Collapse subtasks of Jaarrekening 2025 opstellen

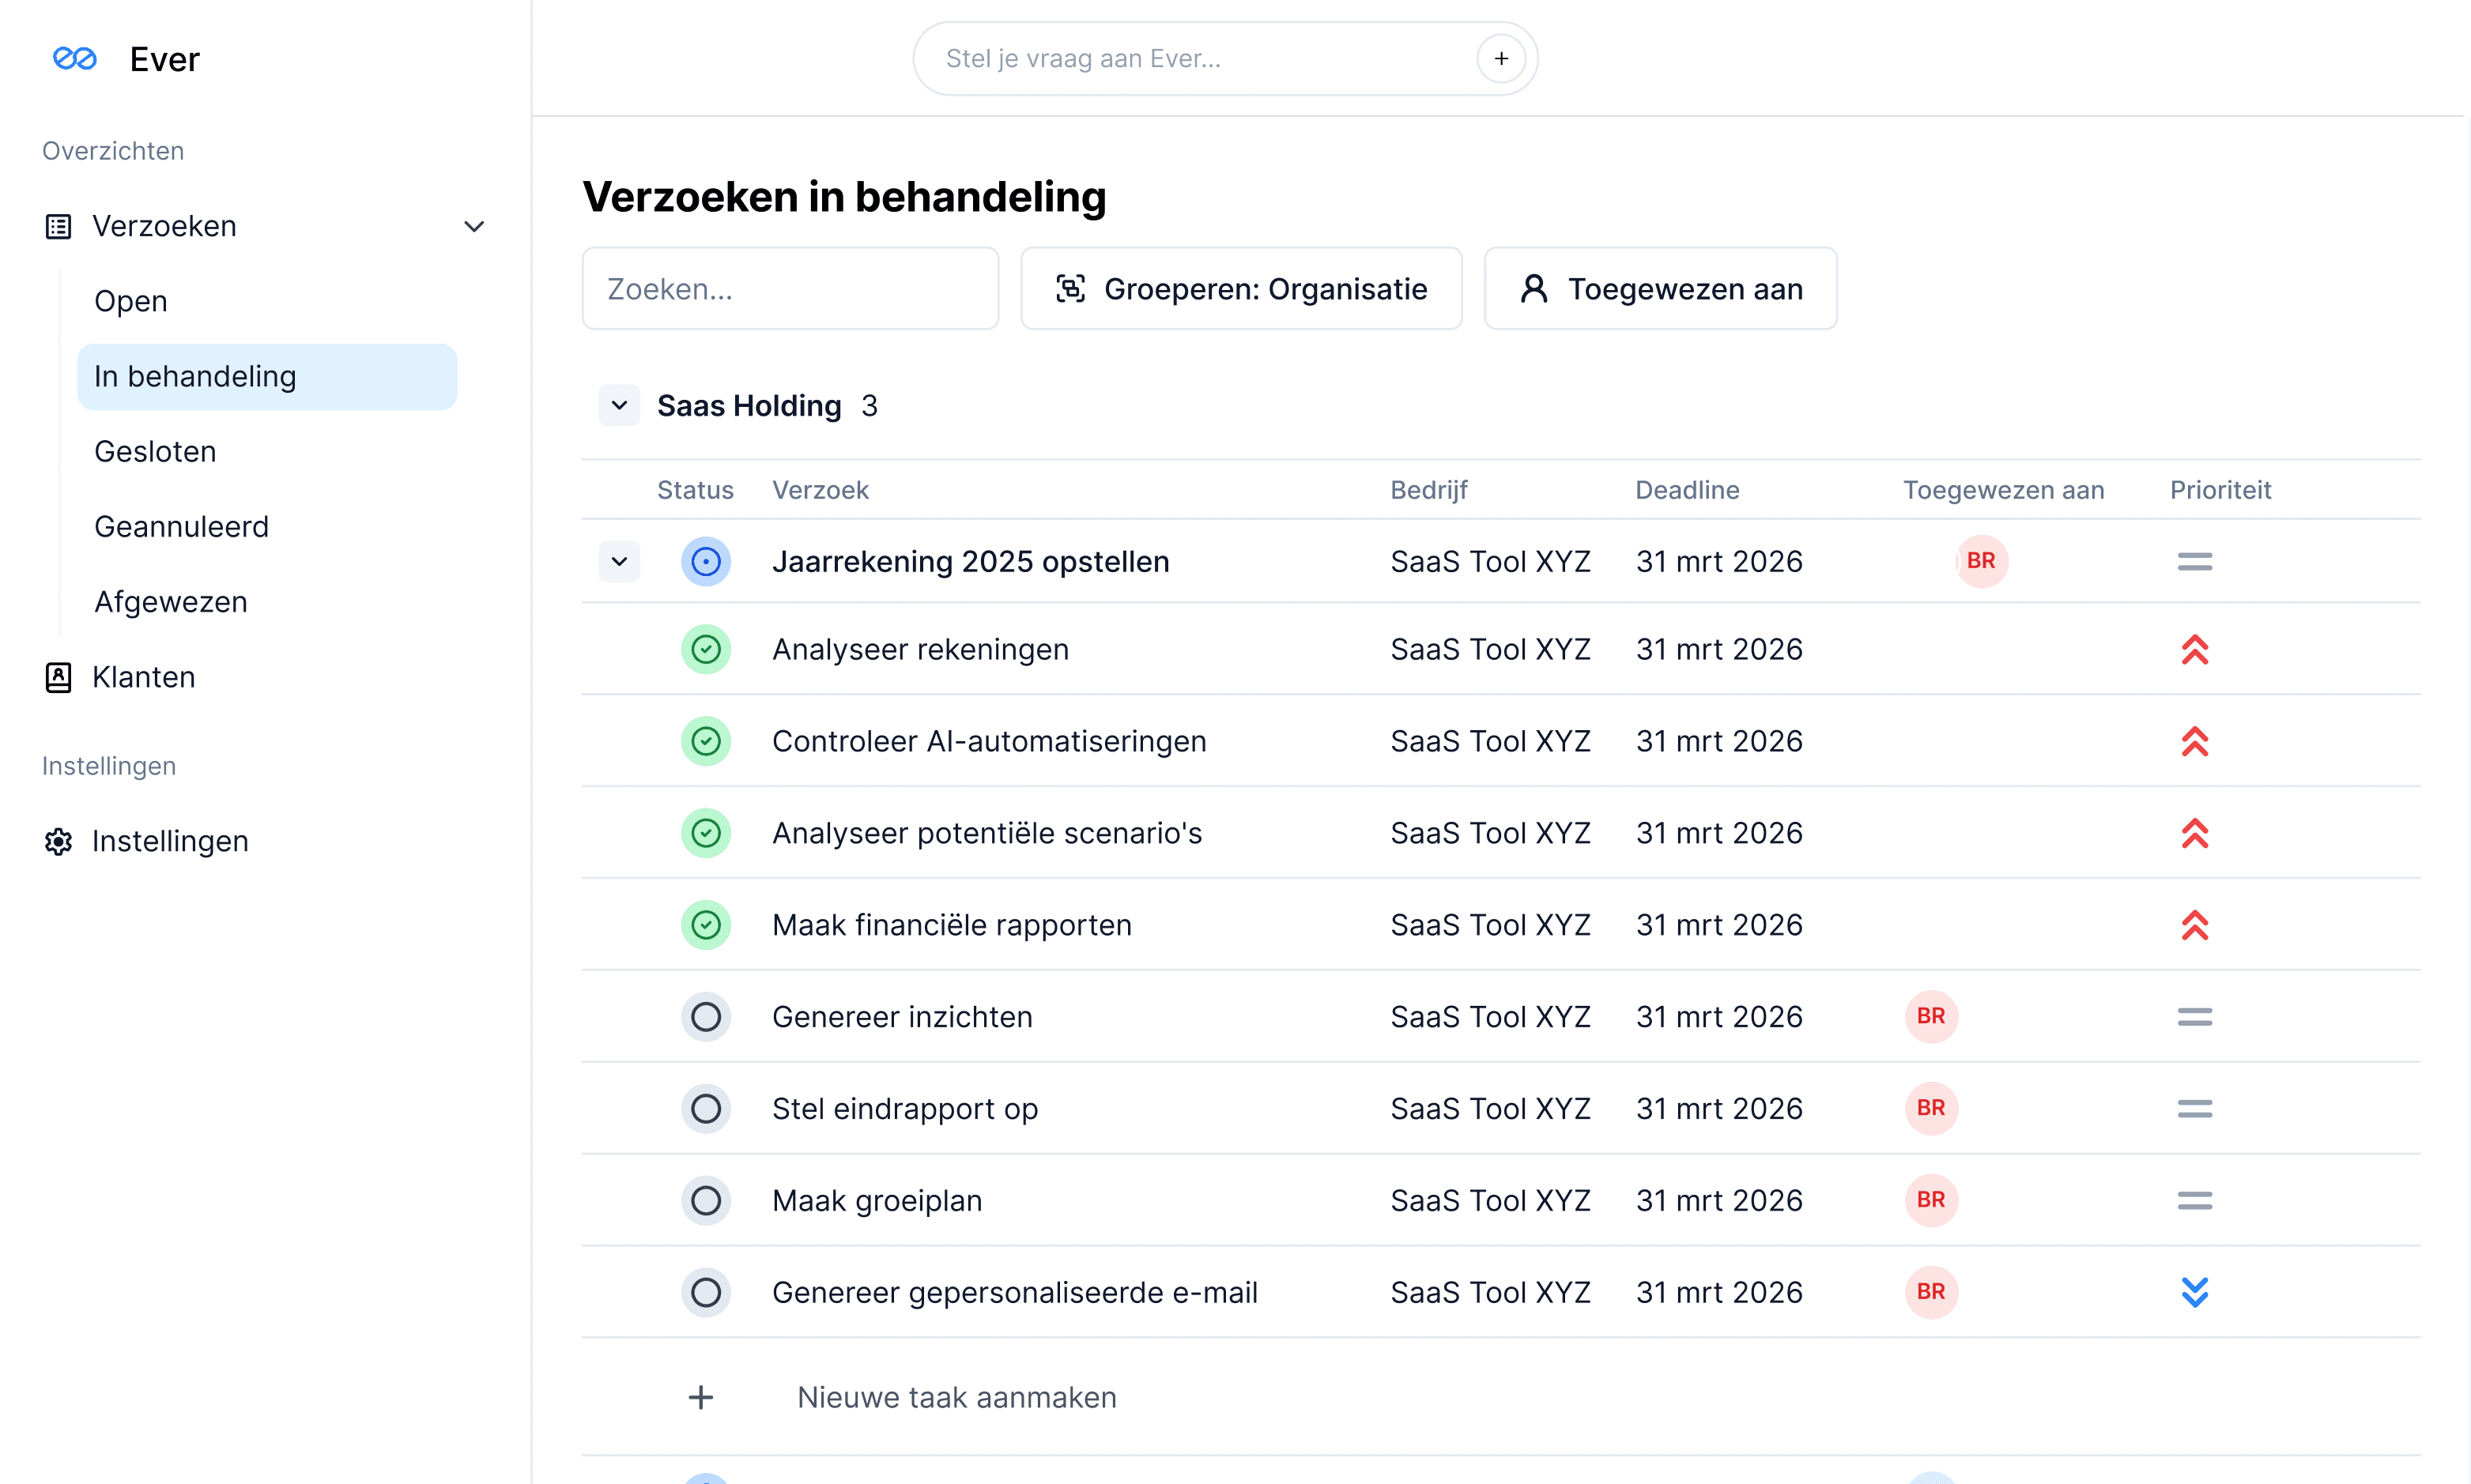[619, 561]
